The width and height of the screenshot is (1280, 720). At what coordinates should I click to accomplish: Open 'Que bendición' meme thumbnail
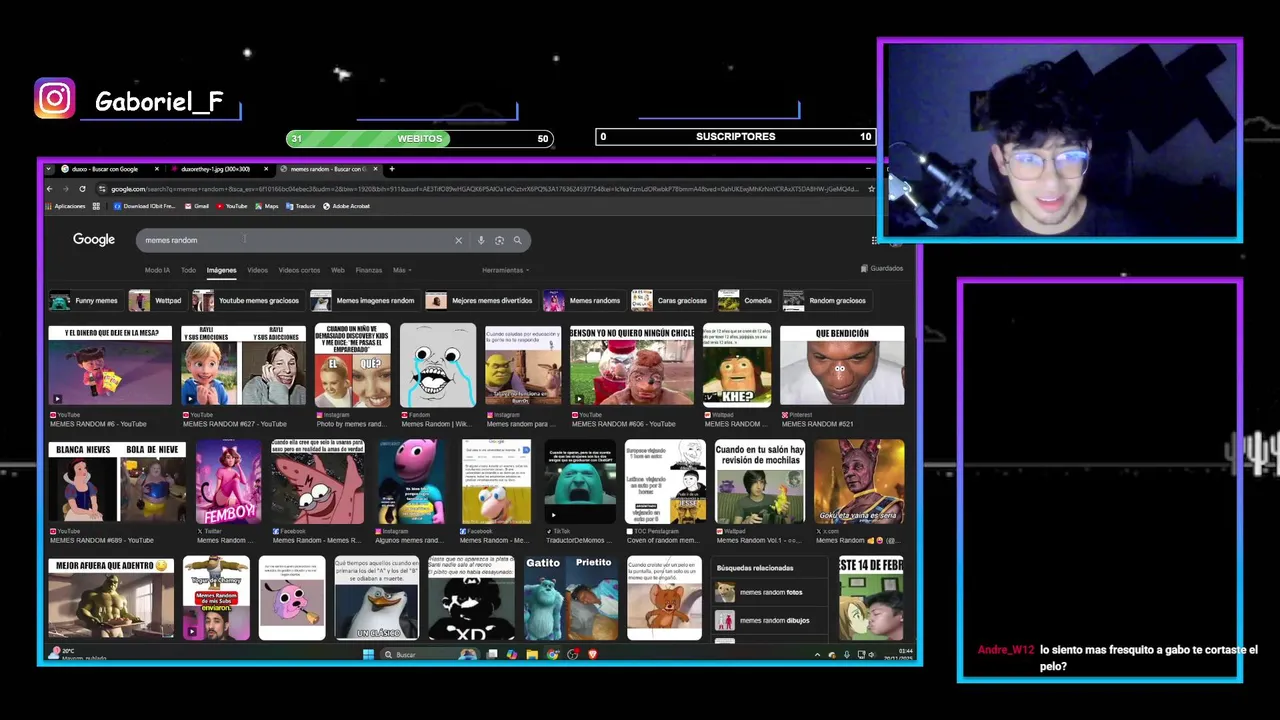842,365
